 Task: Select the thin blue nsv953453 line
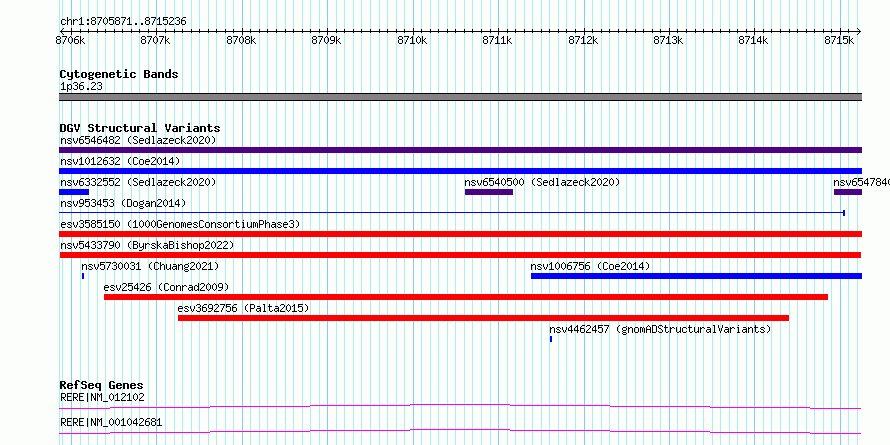[452, 213]
